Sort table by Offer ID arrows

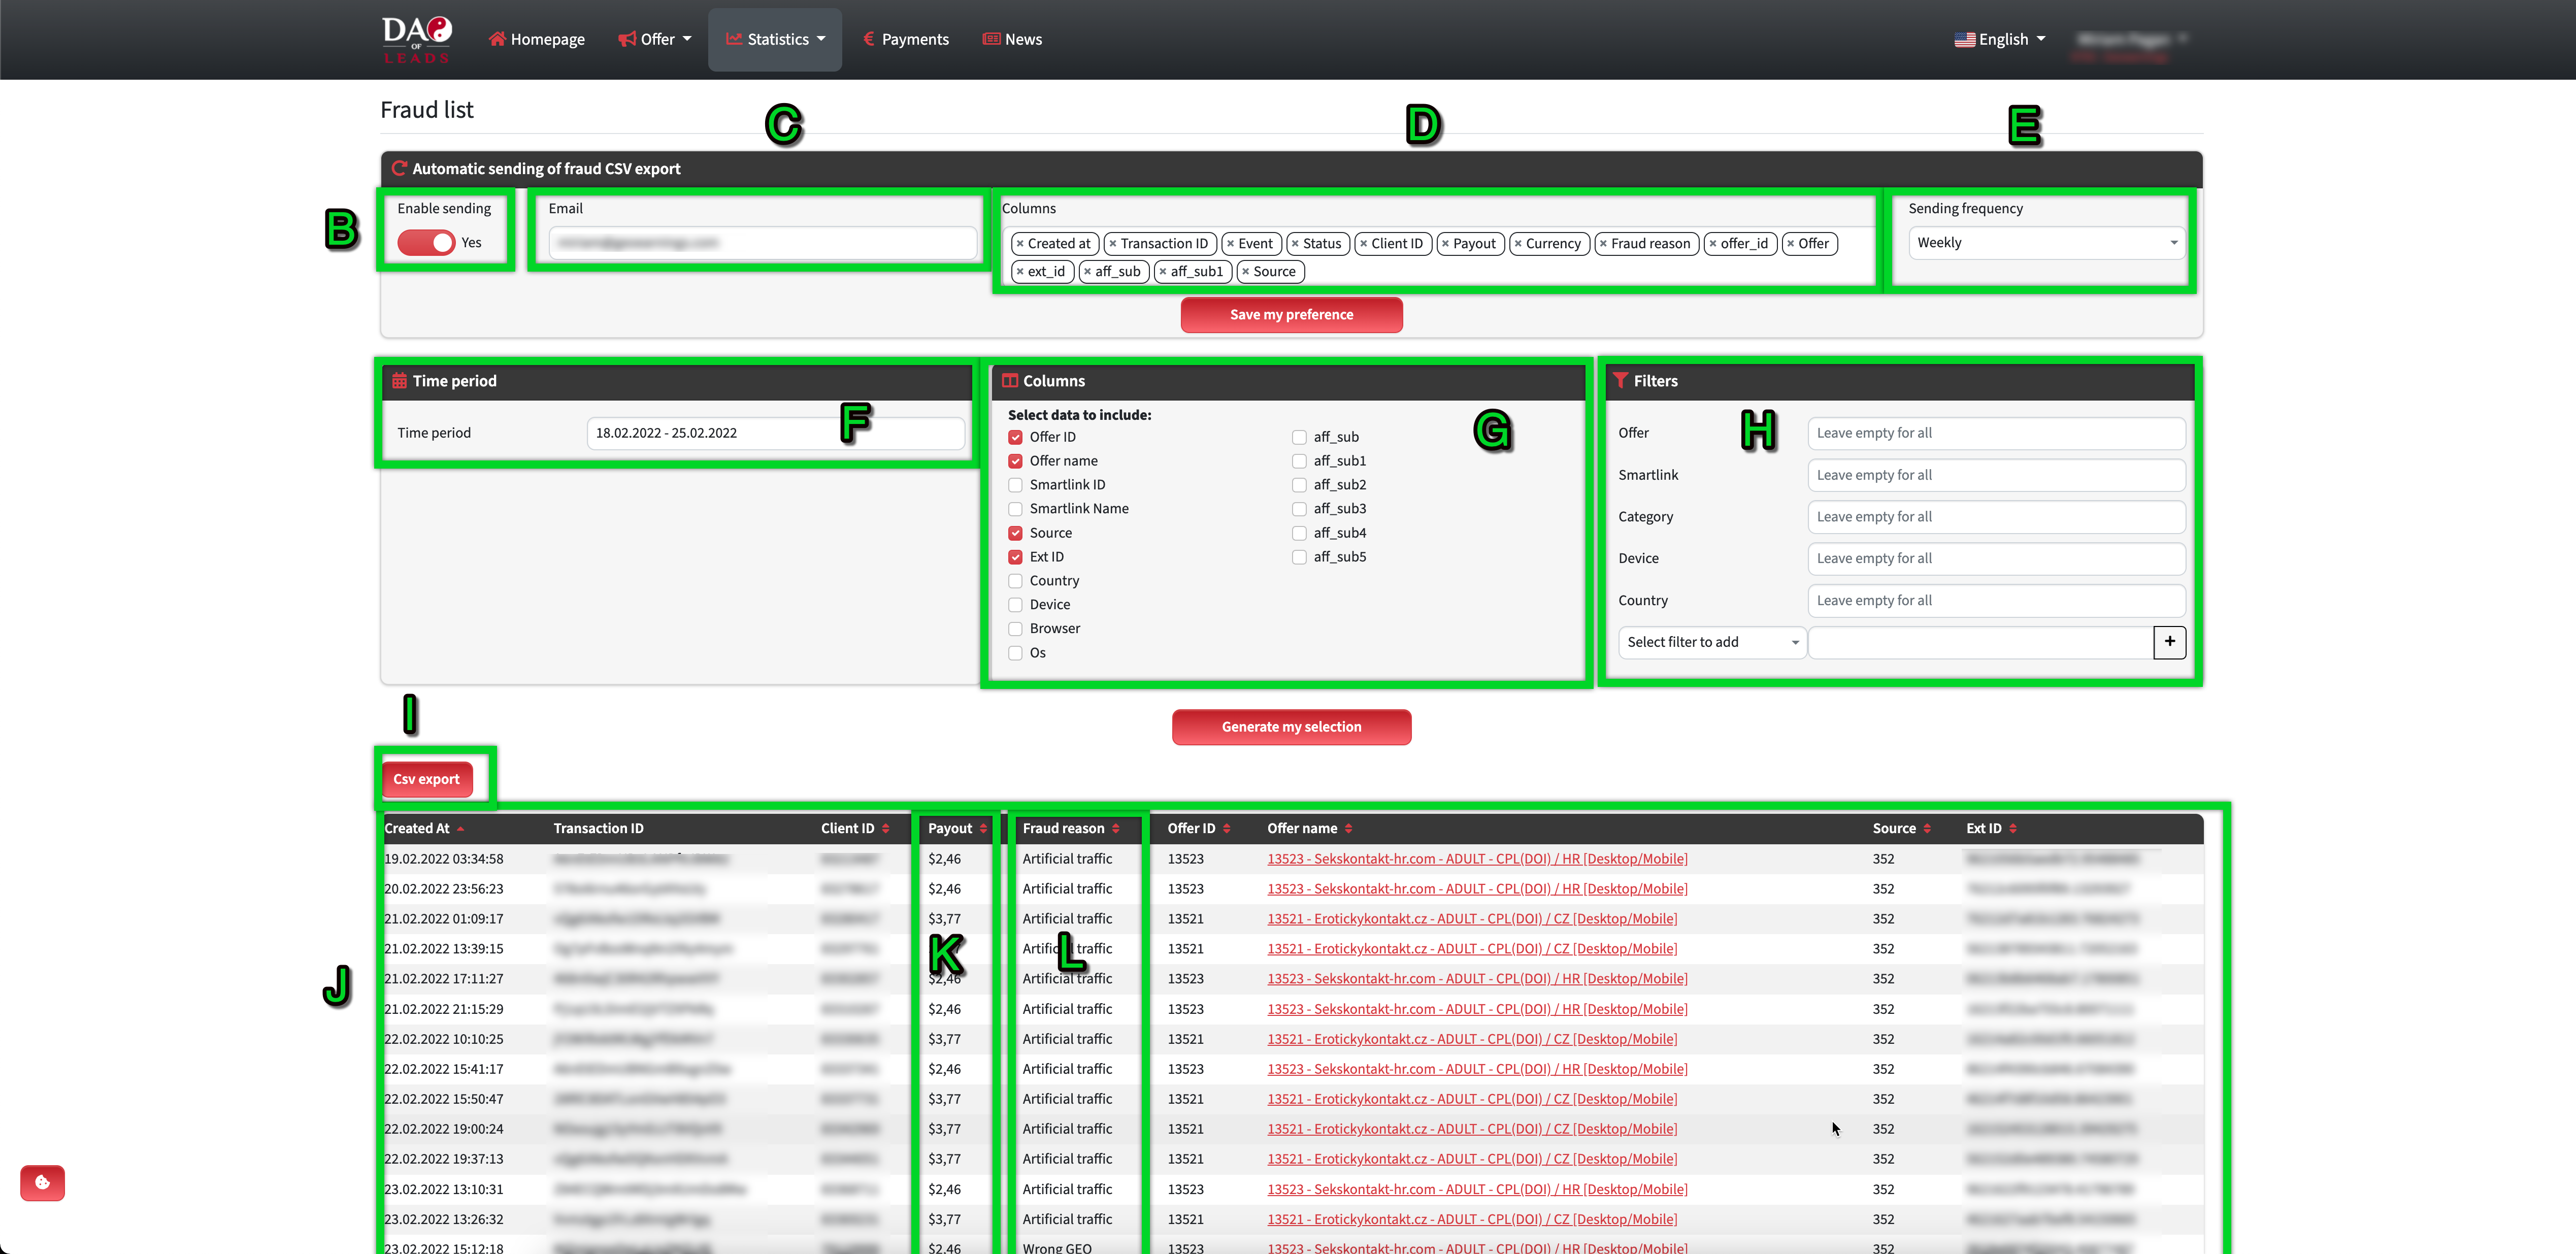tap(1227, 828)
